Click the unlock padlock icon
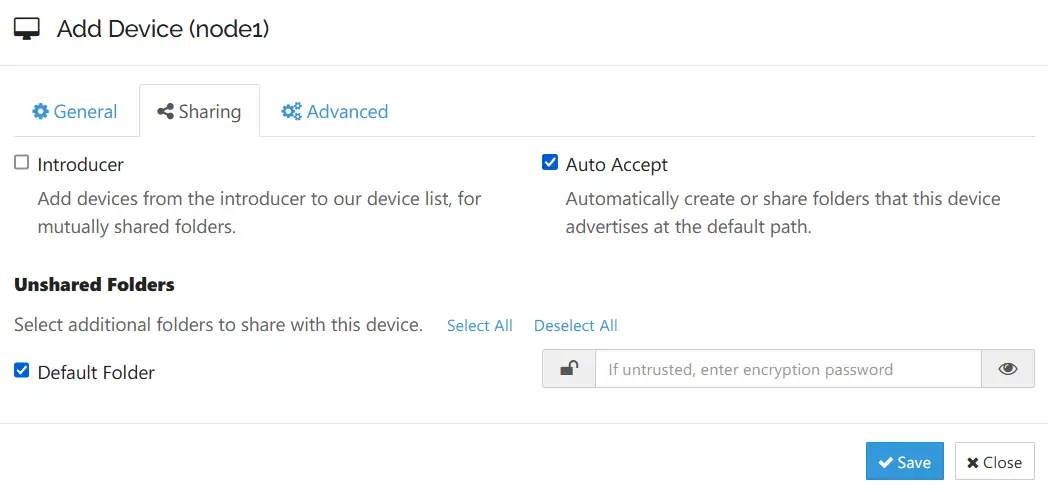The height and width of the screenshot is (492, 1048). [x=568, y=369]
